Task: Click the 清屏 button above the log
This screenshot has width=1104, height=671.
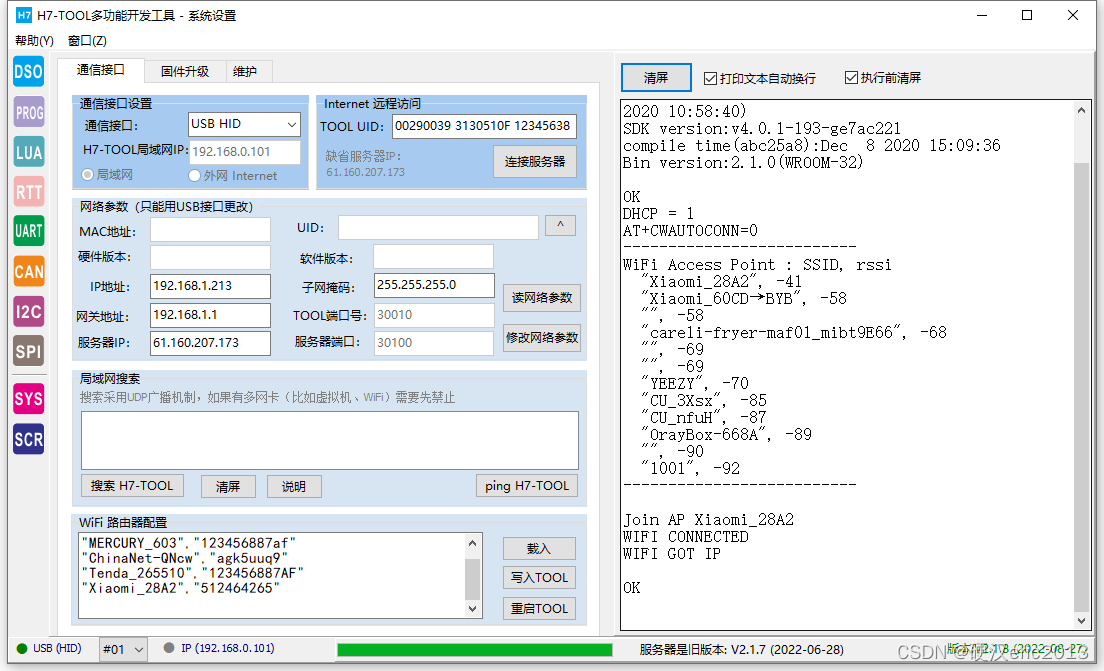Action: tap(656, 77)
